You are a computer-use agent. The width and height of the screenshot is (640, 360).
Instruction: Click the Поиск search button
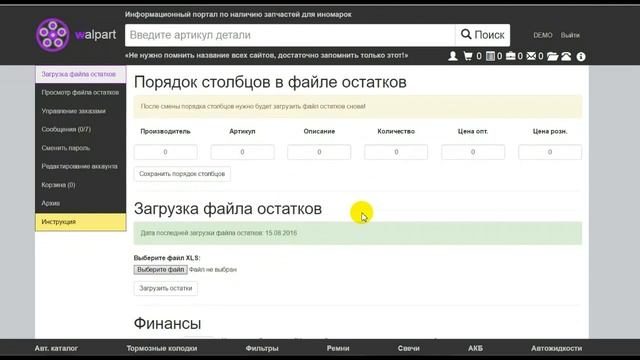coord(482,35)
